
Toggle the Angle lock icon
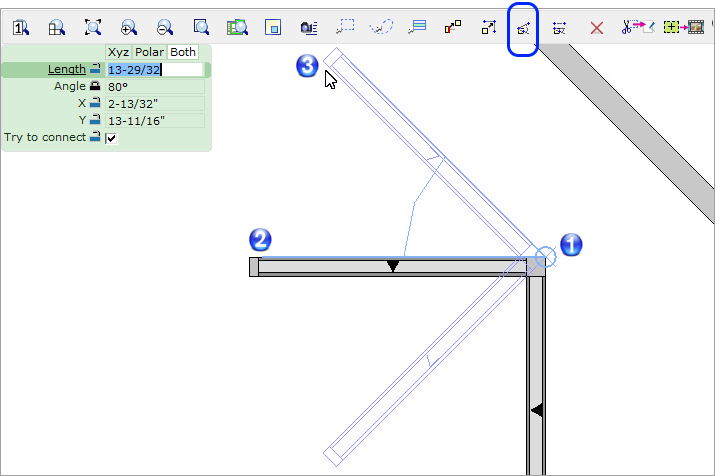[95, 86]
